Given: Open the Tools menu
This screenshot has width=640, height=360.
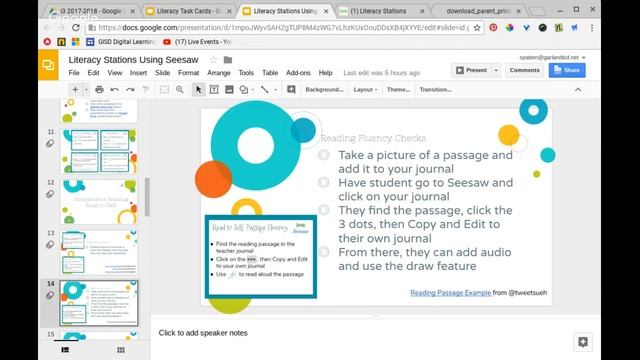Looking at the screenshot, I should tap(246, 73).
